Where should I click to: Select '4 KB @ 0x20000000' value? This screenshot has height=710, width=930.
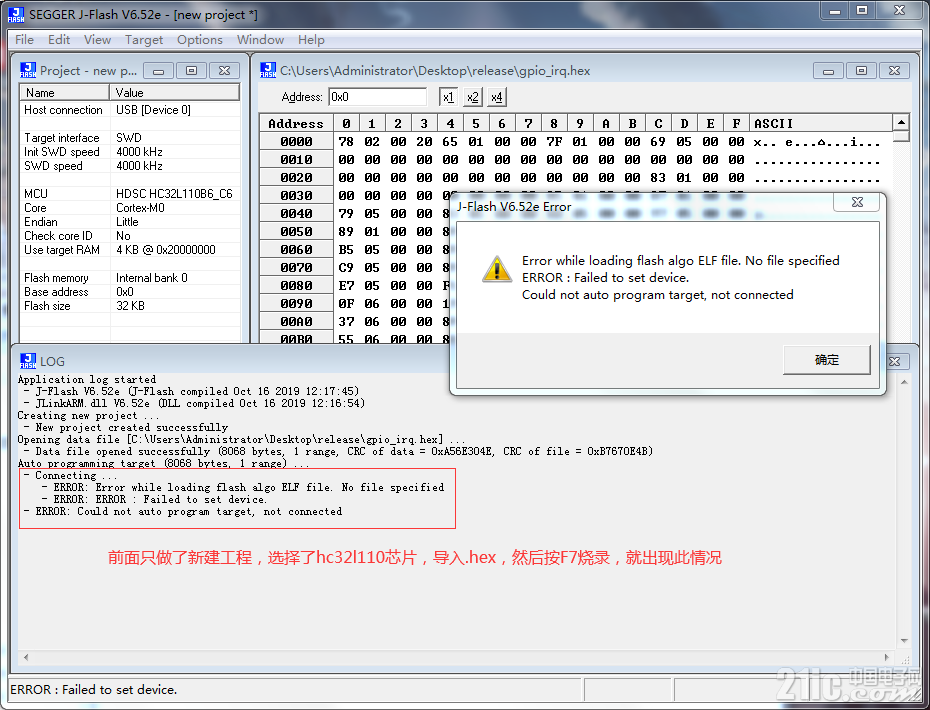pyautogui.click(x=165, y=250)
